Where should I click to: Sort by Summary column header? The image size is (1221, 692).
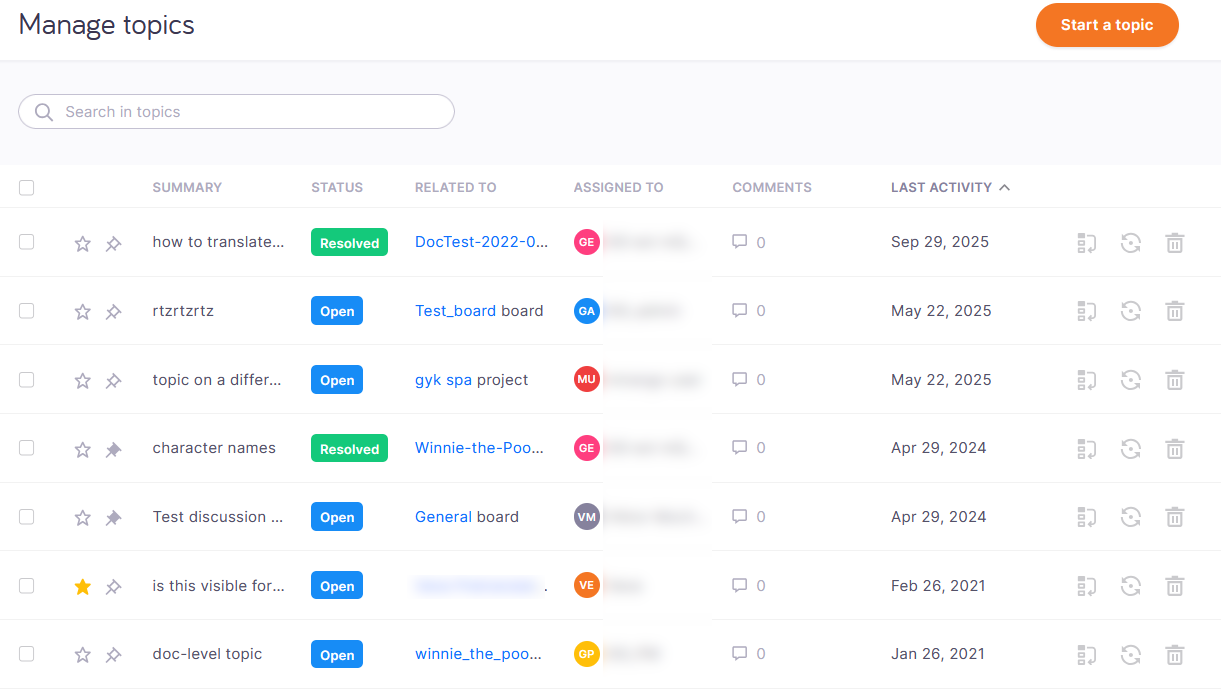(x=187, y=187)
